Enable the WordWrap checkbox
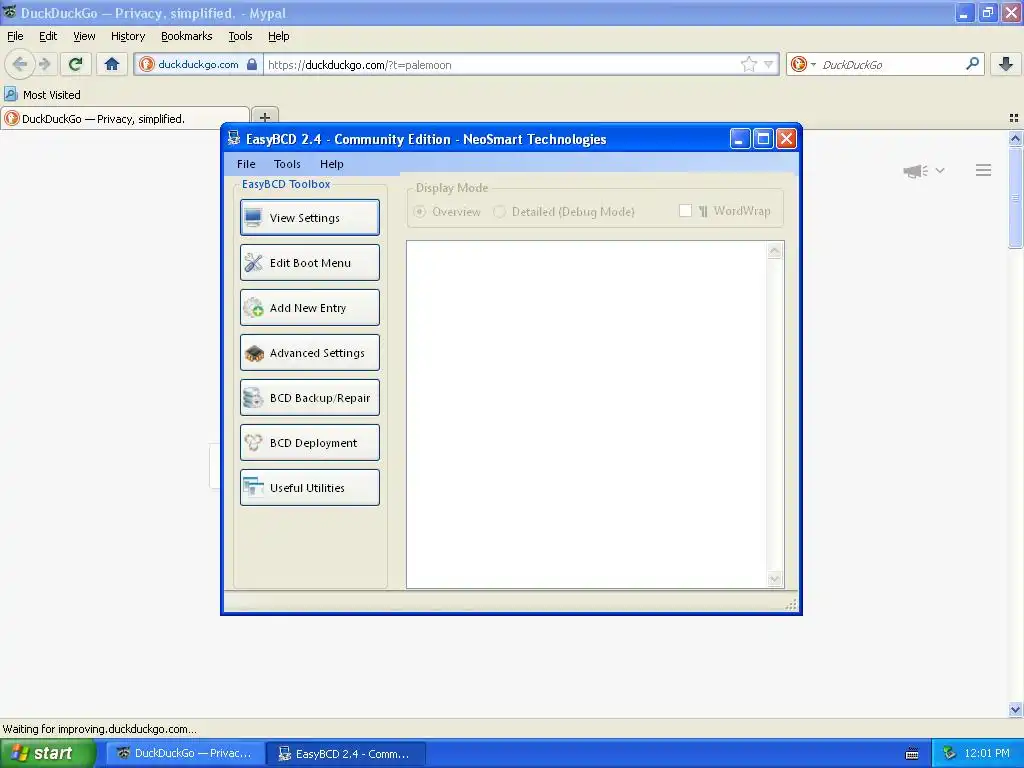 pos(685,210)
